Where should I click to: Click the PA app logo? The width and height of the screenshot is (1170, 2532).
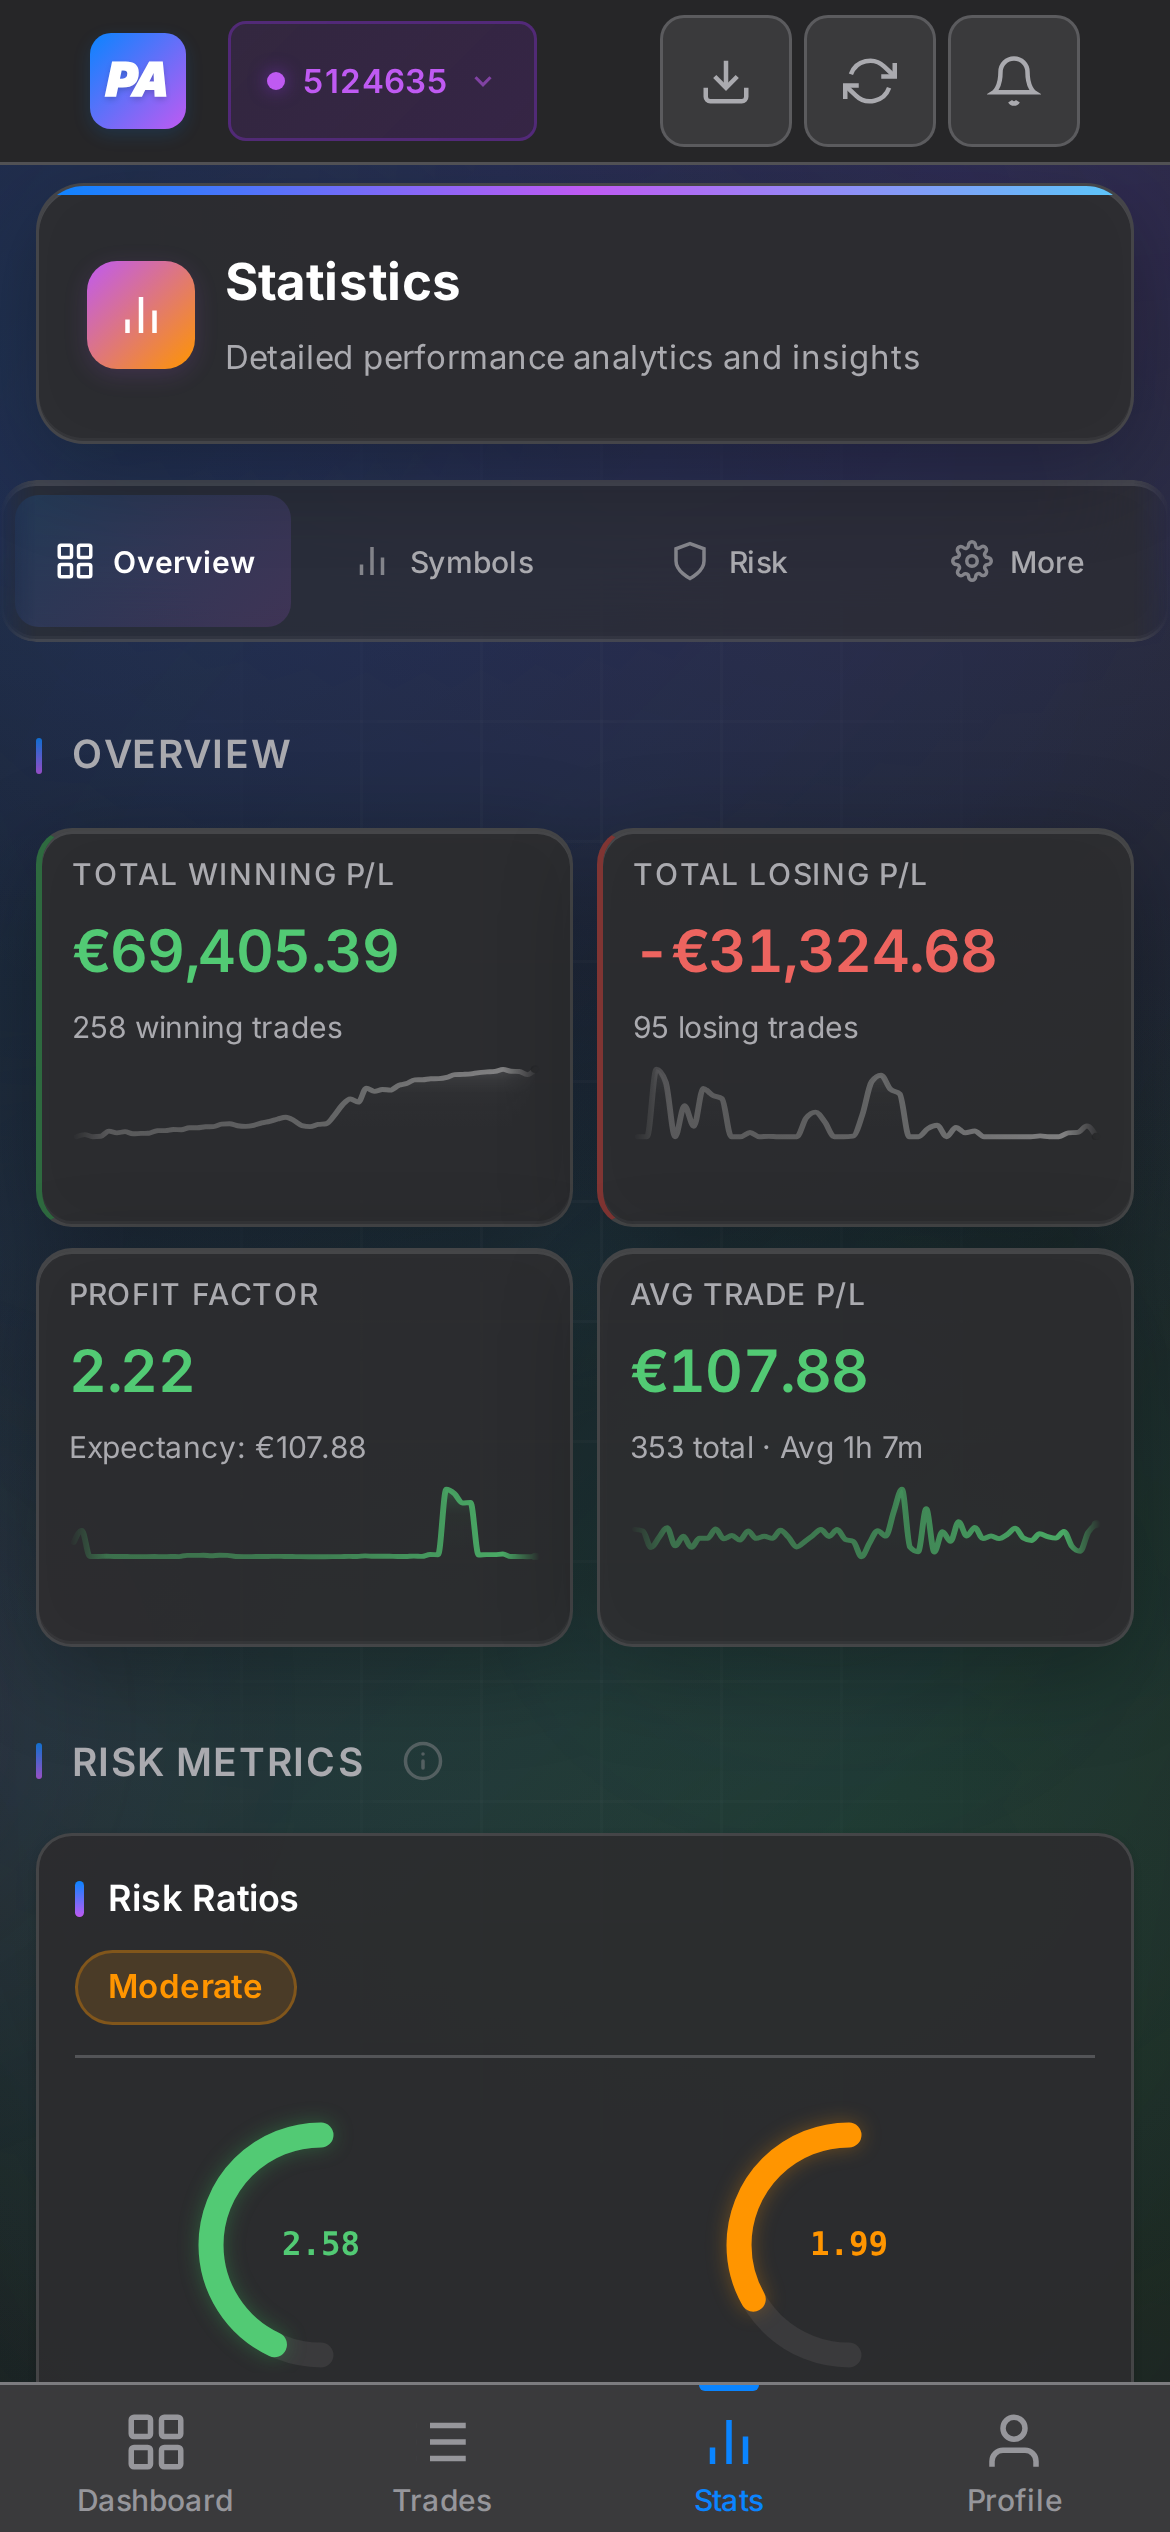coord(137,82)
